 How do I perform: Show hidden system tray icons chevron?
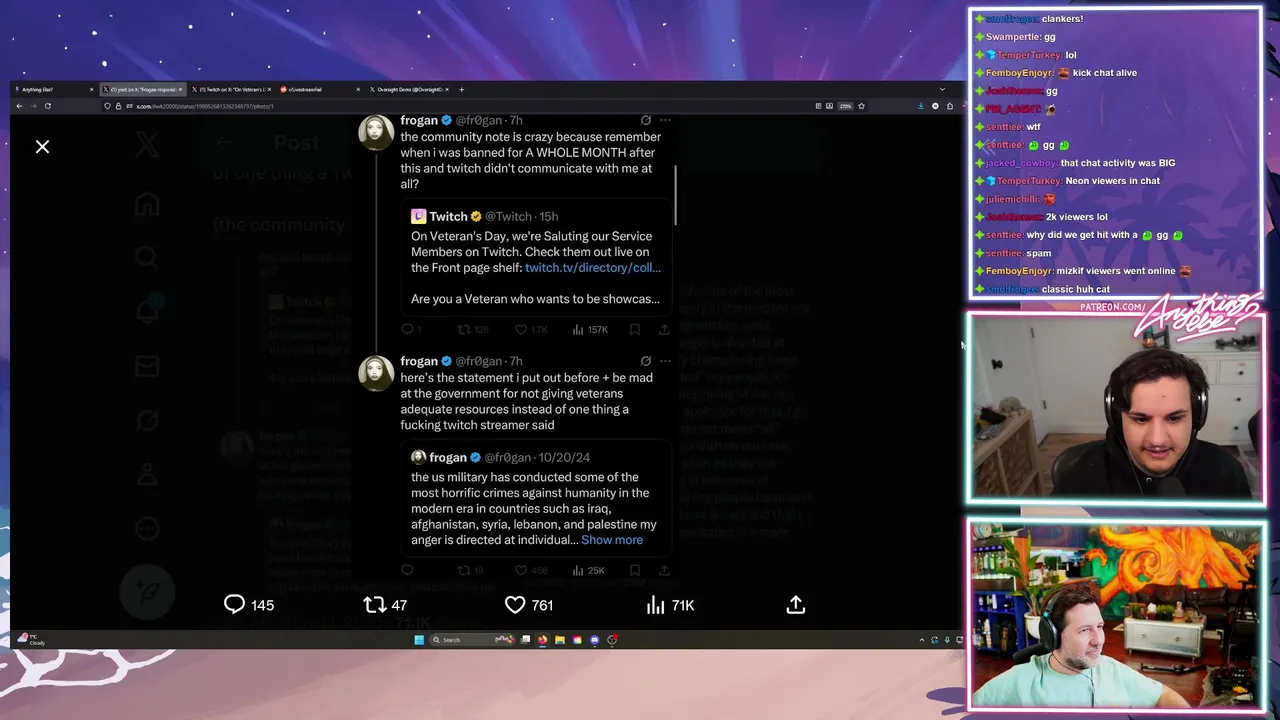922,640
